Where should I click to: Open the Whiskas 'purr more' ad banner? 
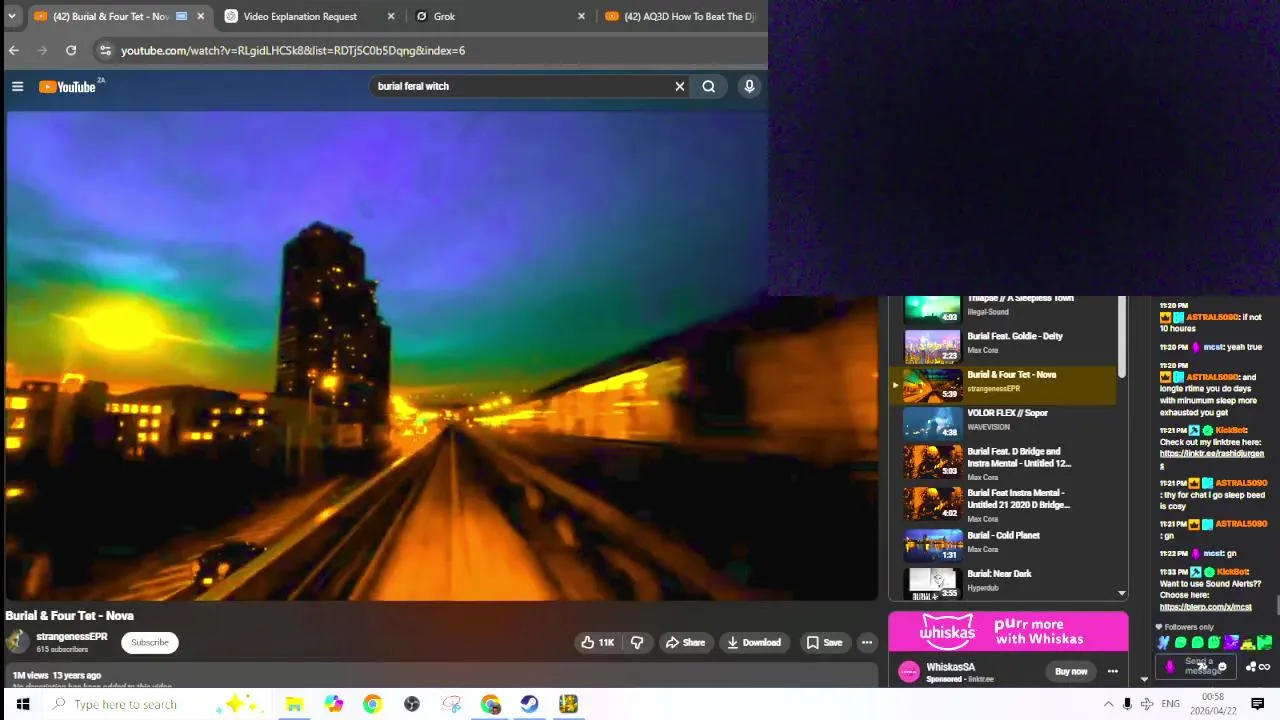[x=1008, y=632]
